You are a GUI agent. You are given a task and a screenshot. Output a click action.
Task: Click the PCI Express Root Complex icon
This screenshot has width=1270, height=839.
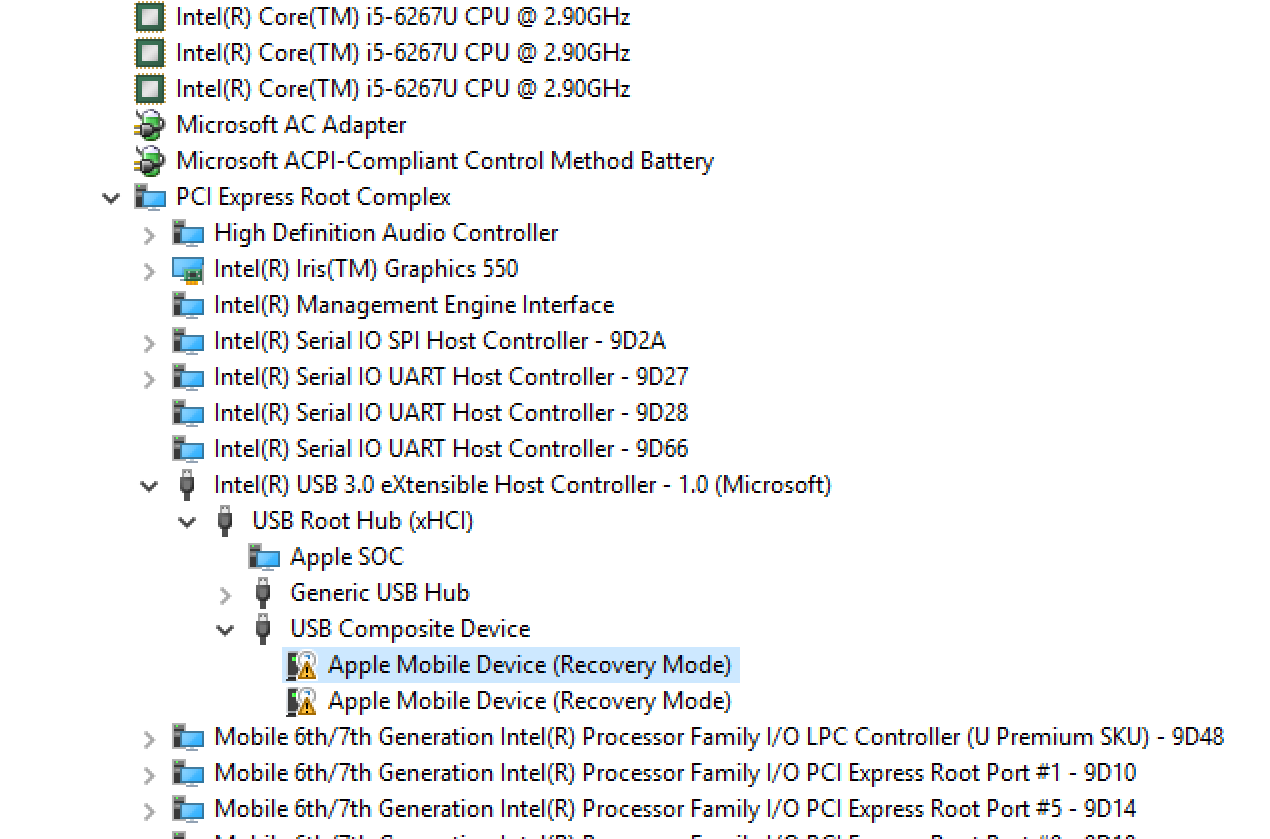coord(150,197)
